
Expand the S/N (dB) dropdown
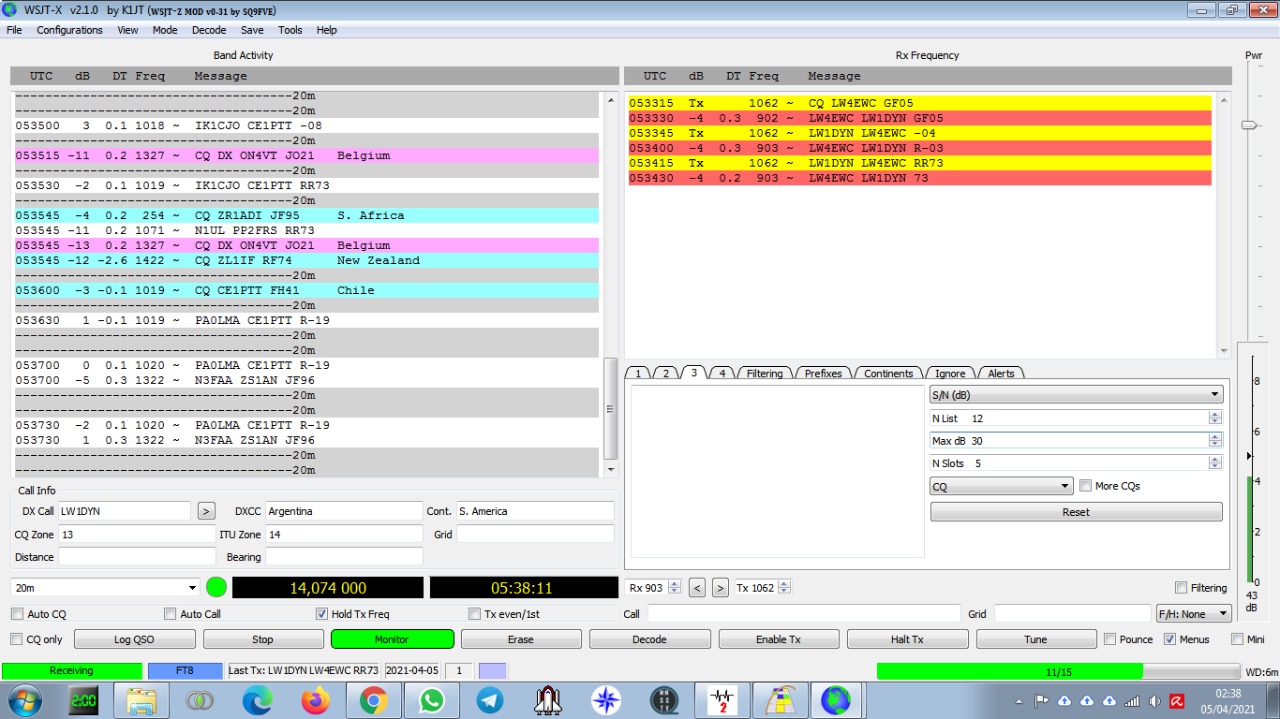click(x=1076, y=395)
